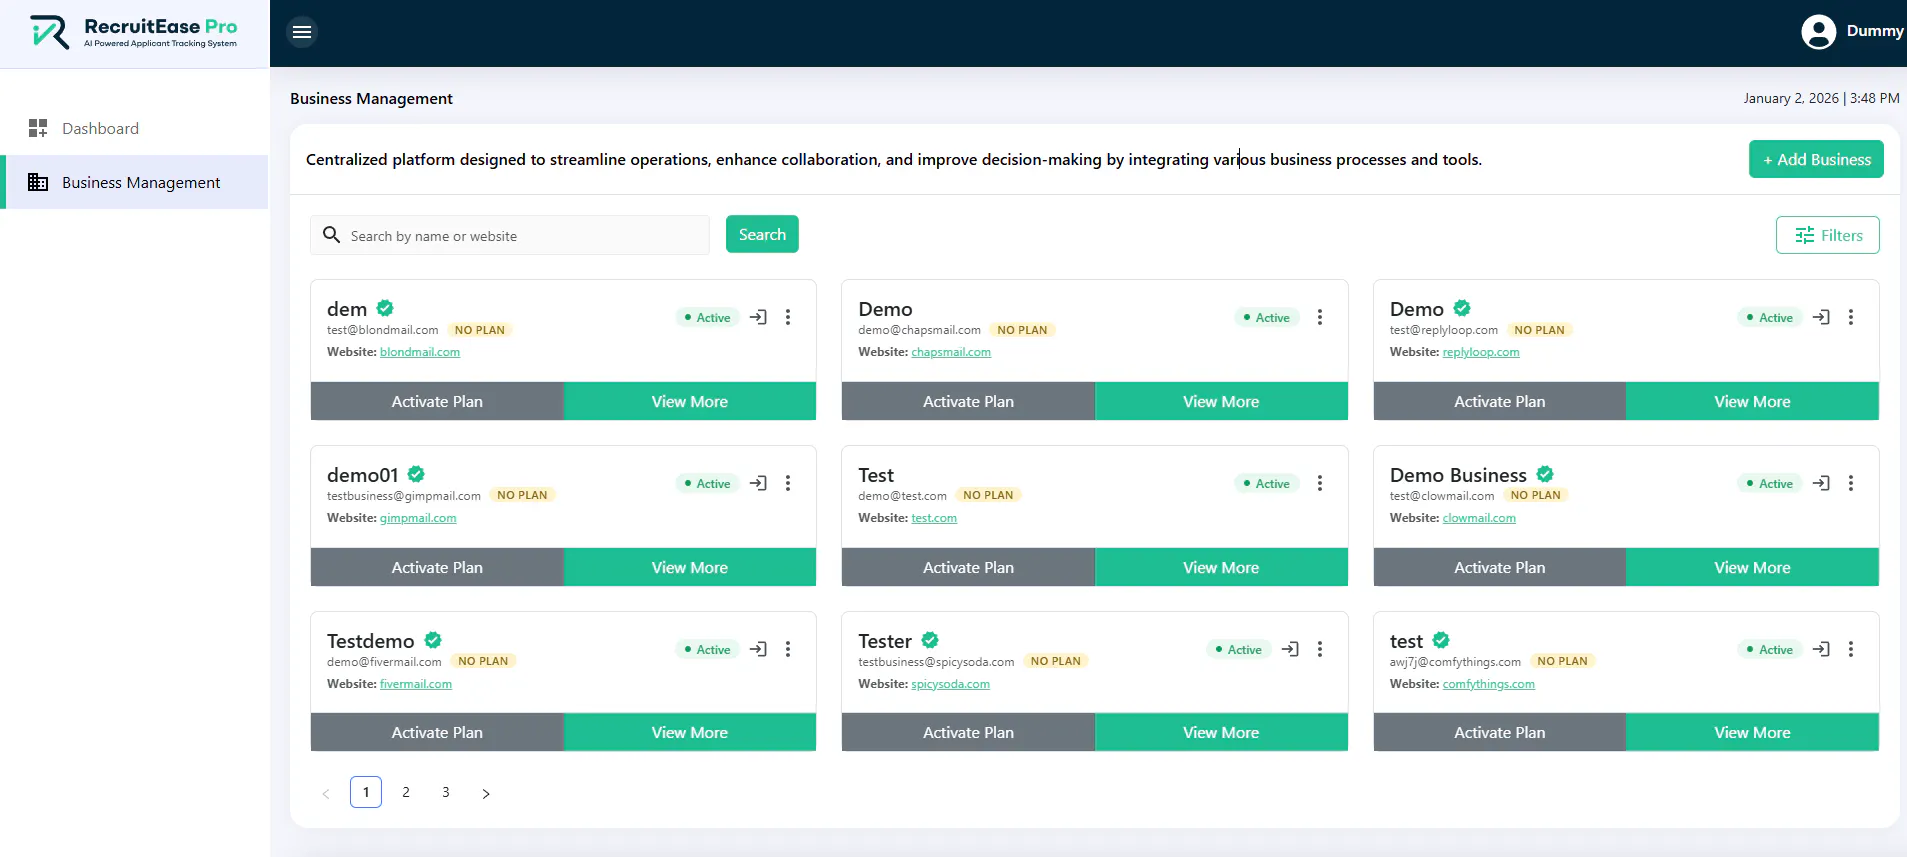Open three-dot menu on dem card

pyautogui.click(x=788, y=317)
